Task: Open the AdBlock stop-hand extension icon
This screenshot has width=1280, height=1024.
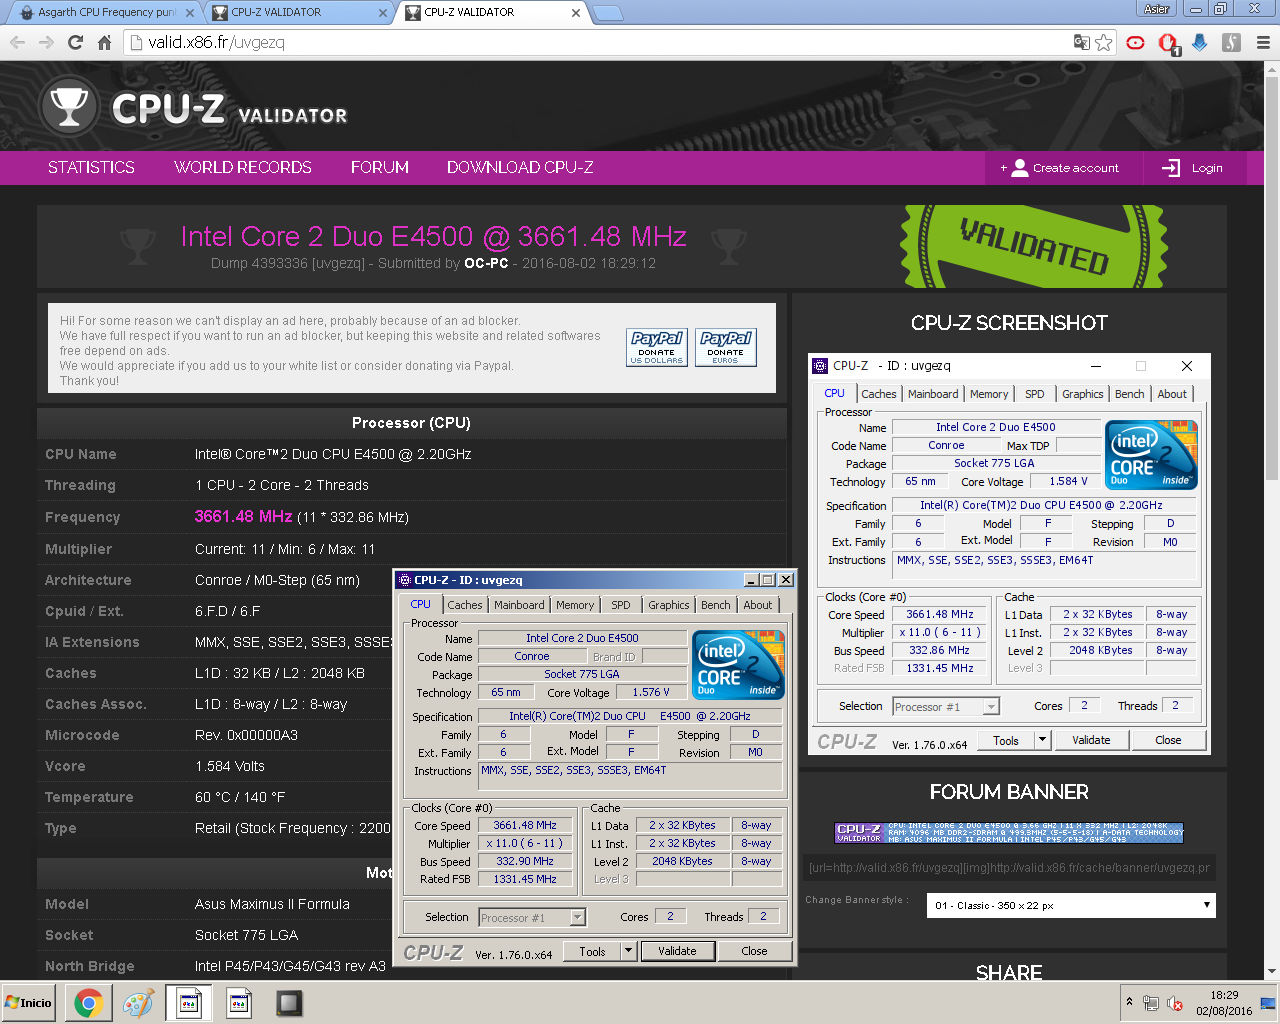Action: click(x=1167, y=43)
